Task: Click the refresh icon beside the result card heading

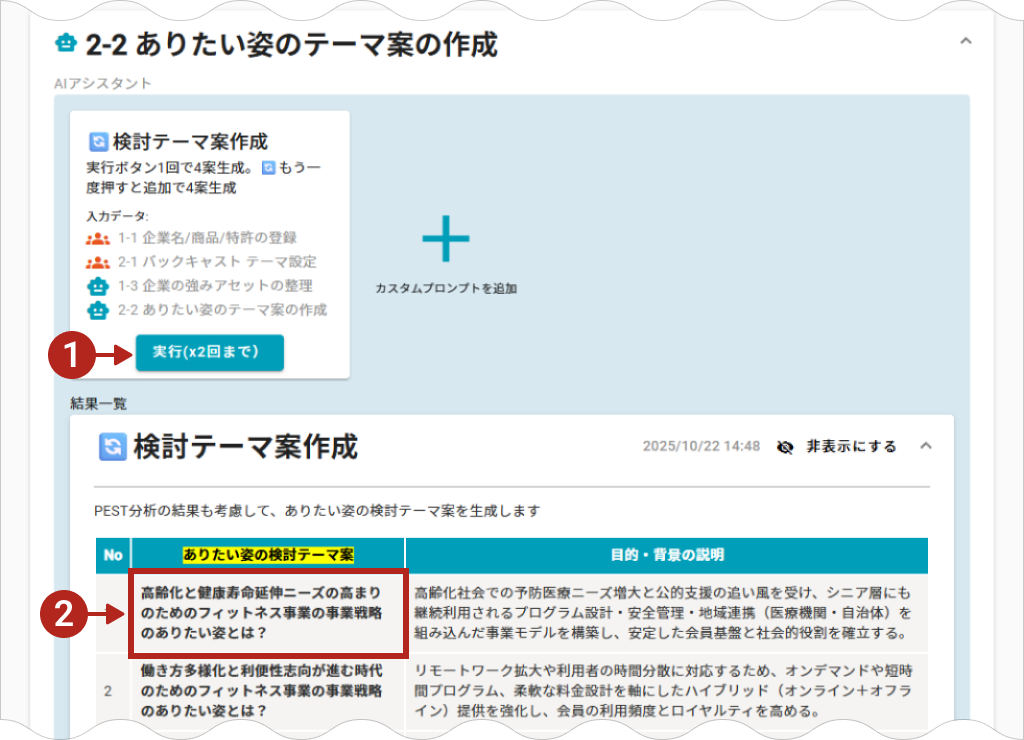Action: click(112, 447)
